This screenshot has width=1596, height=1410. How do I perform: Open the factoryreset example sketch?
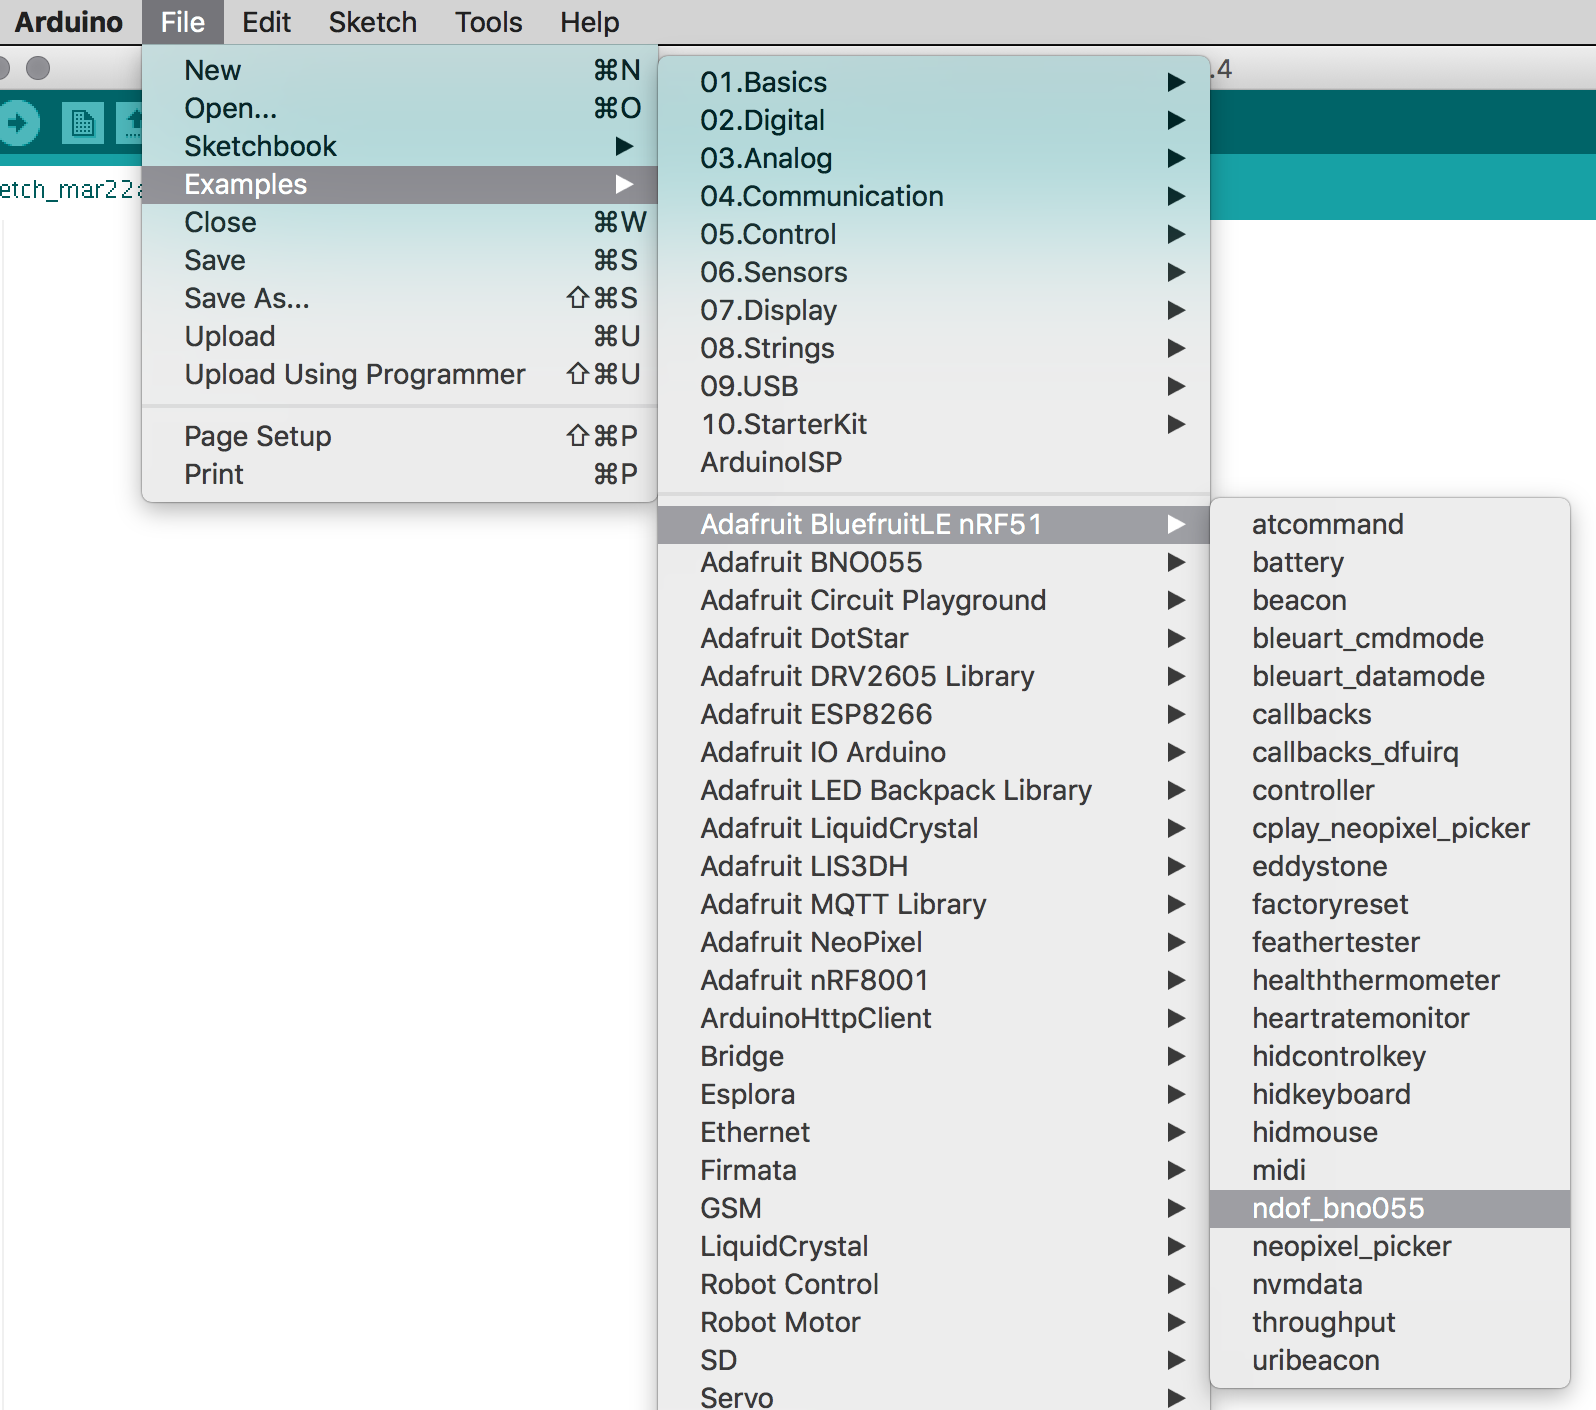click(x=1390, y=904)
